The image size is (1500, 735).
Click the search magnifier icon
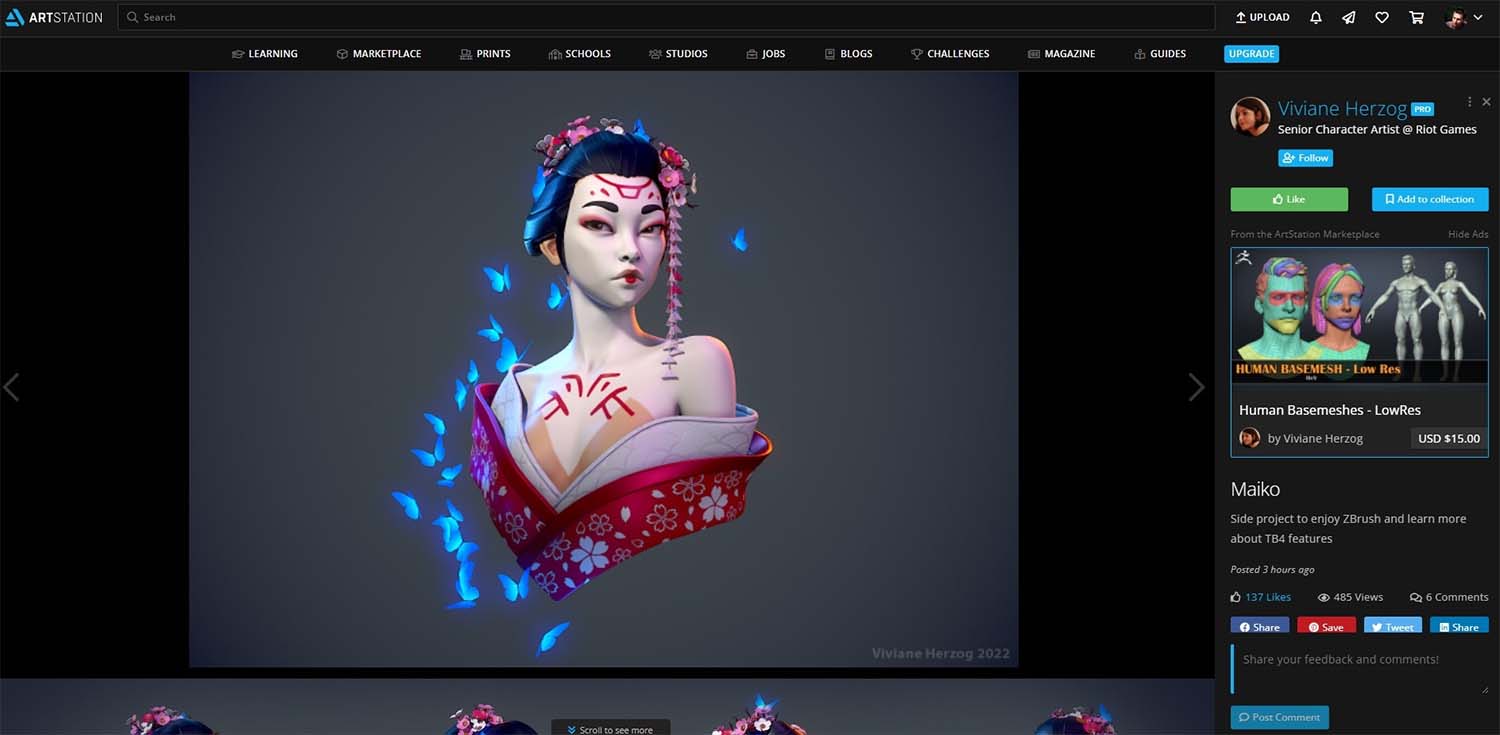point(133,16)
